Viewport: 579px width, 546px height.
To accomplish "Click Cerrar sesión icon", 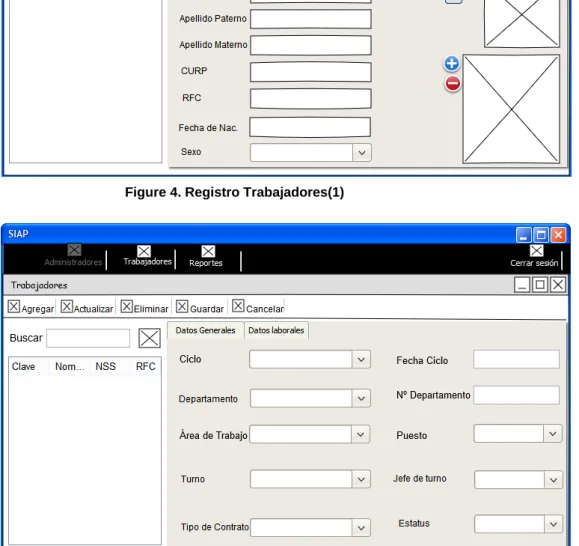I will point(536,251).
